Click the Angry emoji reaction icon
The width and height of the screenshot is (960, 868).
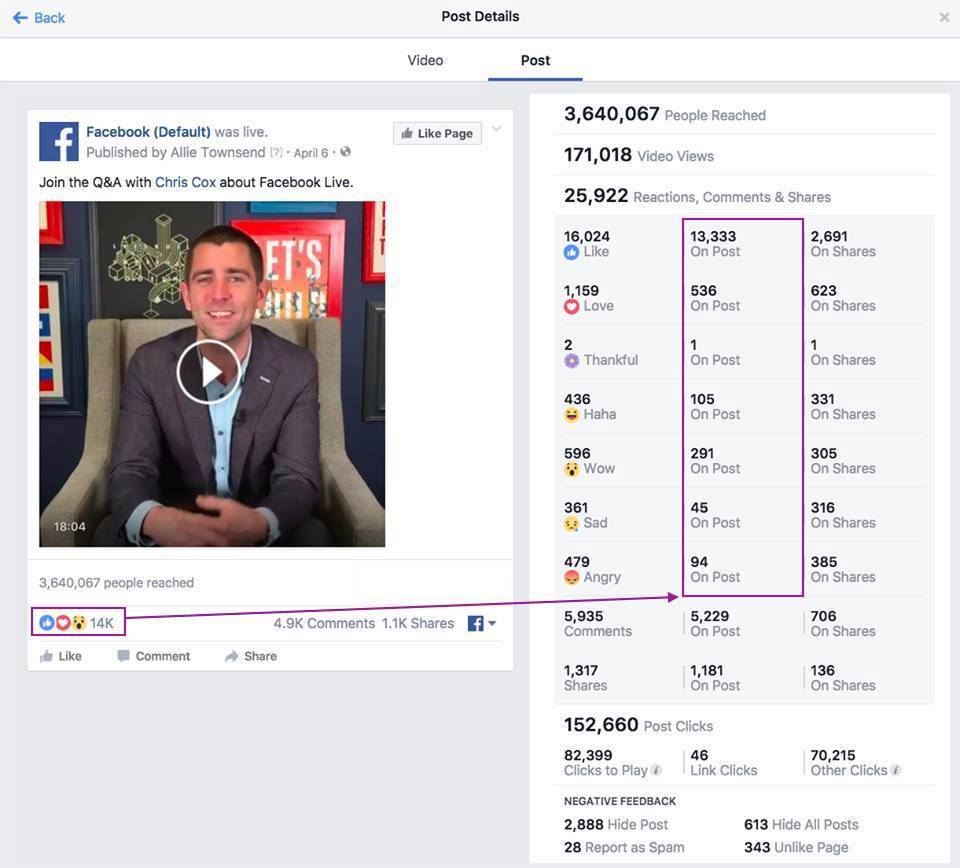571,577
